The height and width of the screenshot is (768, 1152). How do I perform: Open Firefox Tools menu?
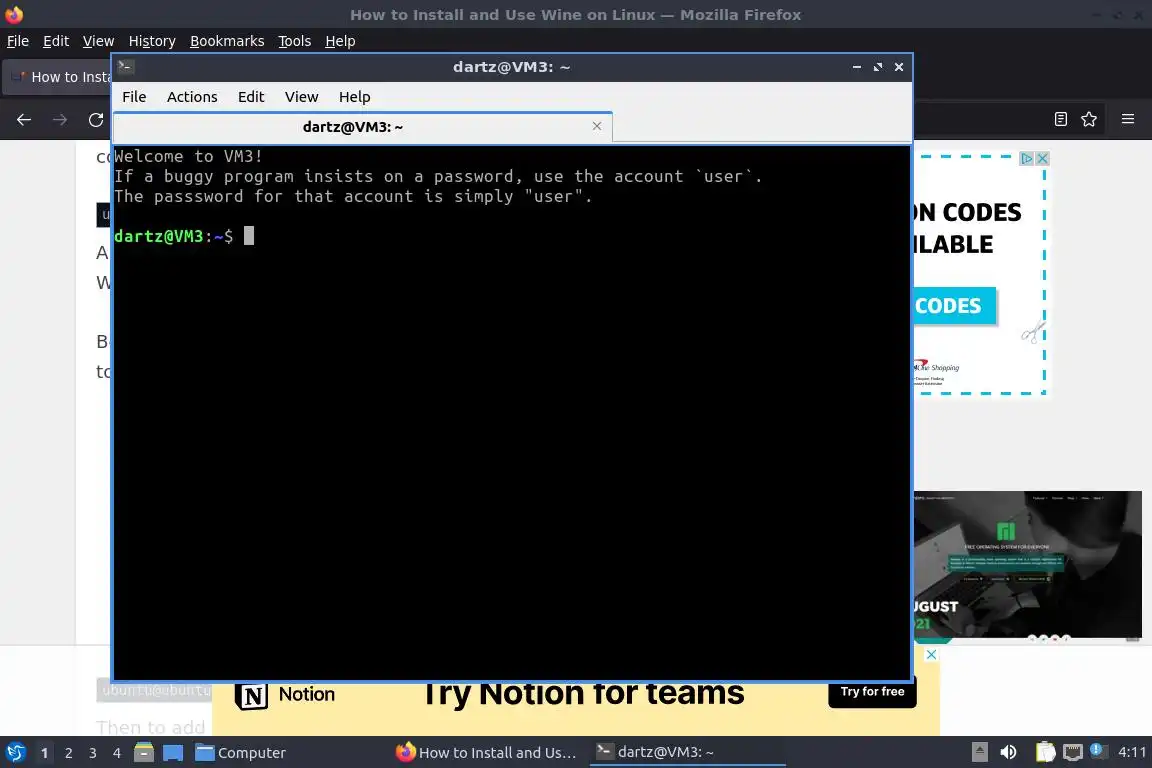coord(295,41)
